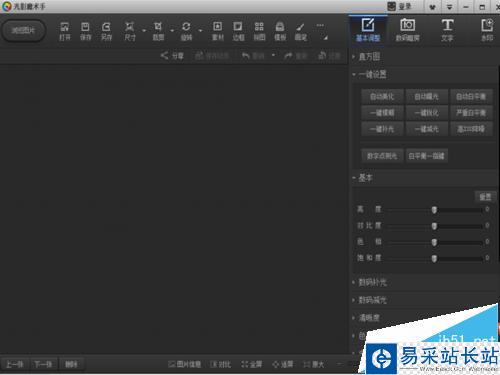The image size is (500, 375).
Task: Open the 素材 (Materials) tool icon
Action: (218, 31)
